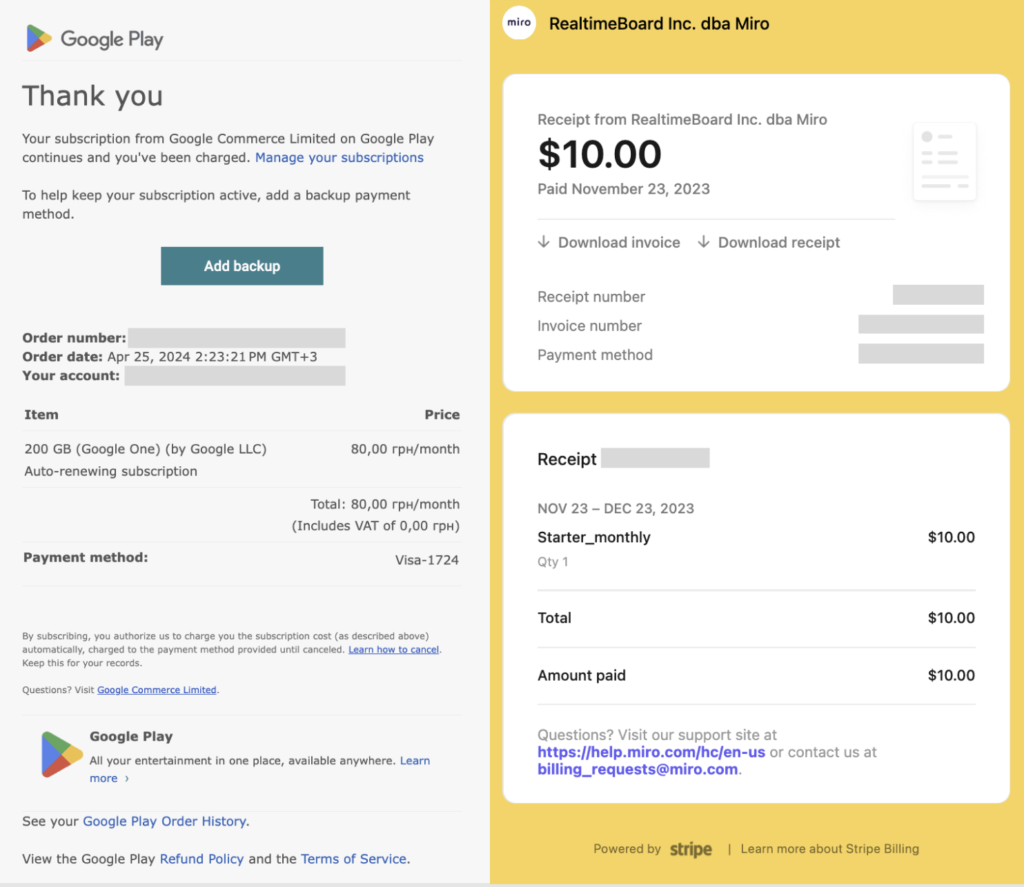
Task: Click the Miro circular logo in the header
Action: click(x=518, y=22)
